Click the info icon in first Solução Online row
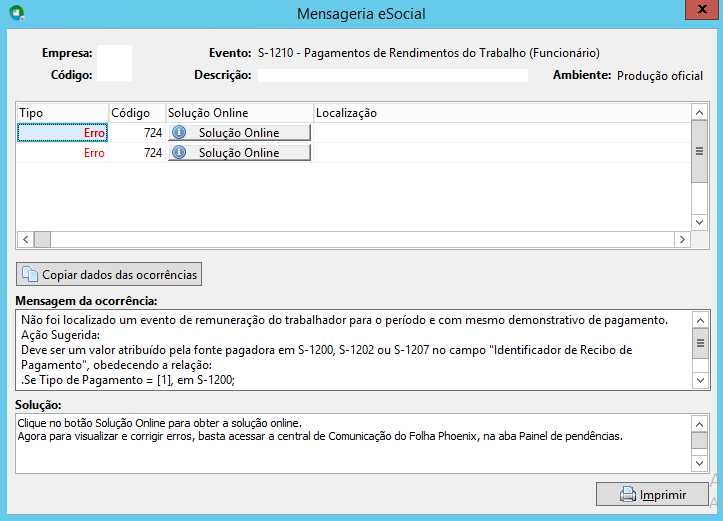 [179, 133]
